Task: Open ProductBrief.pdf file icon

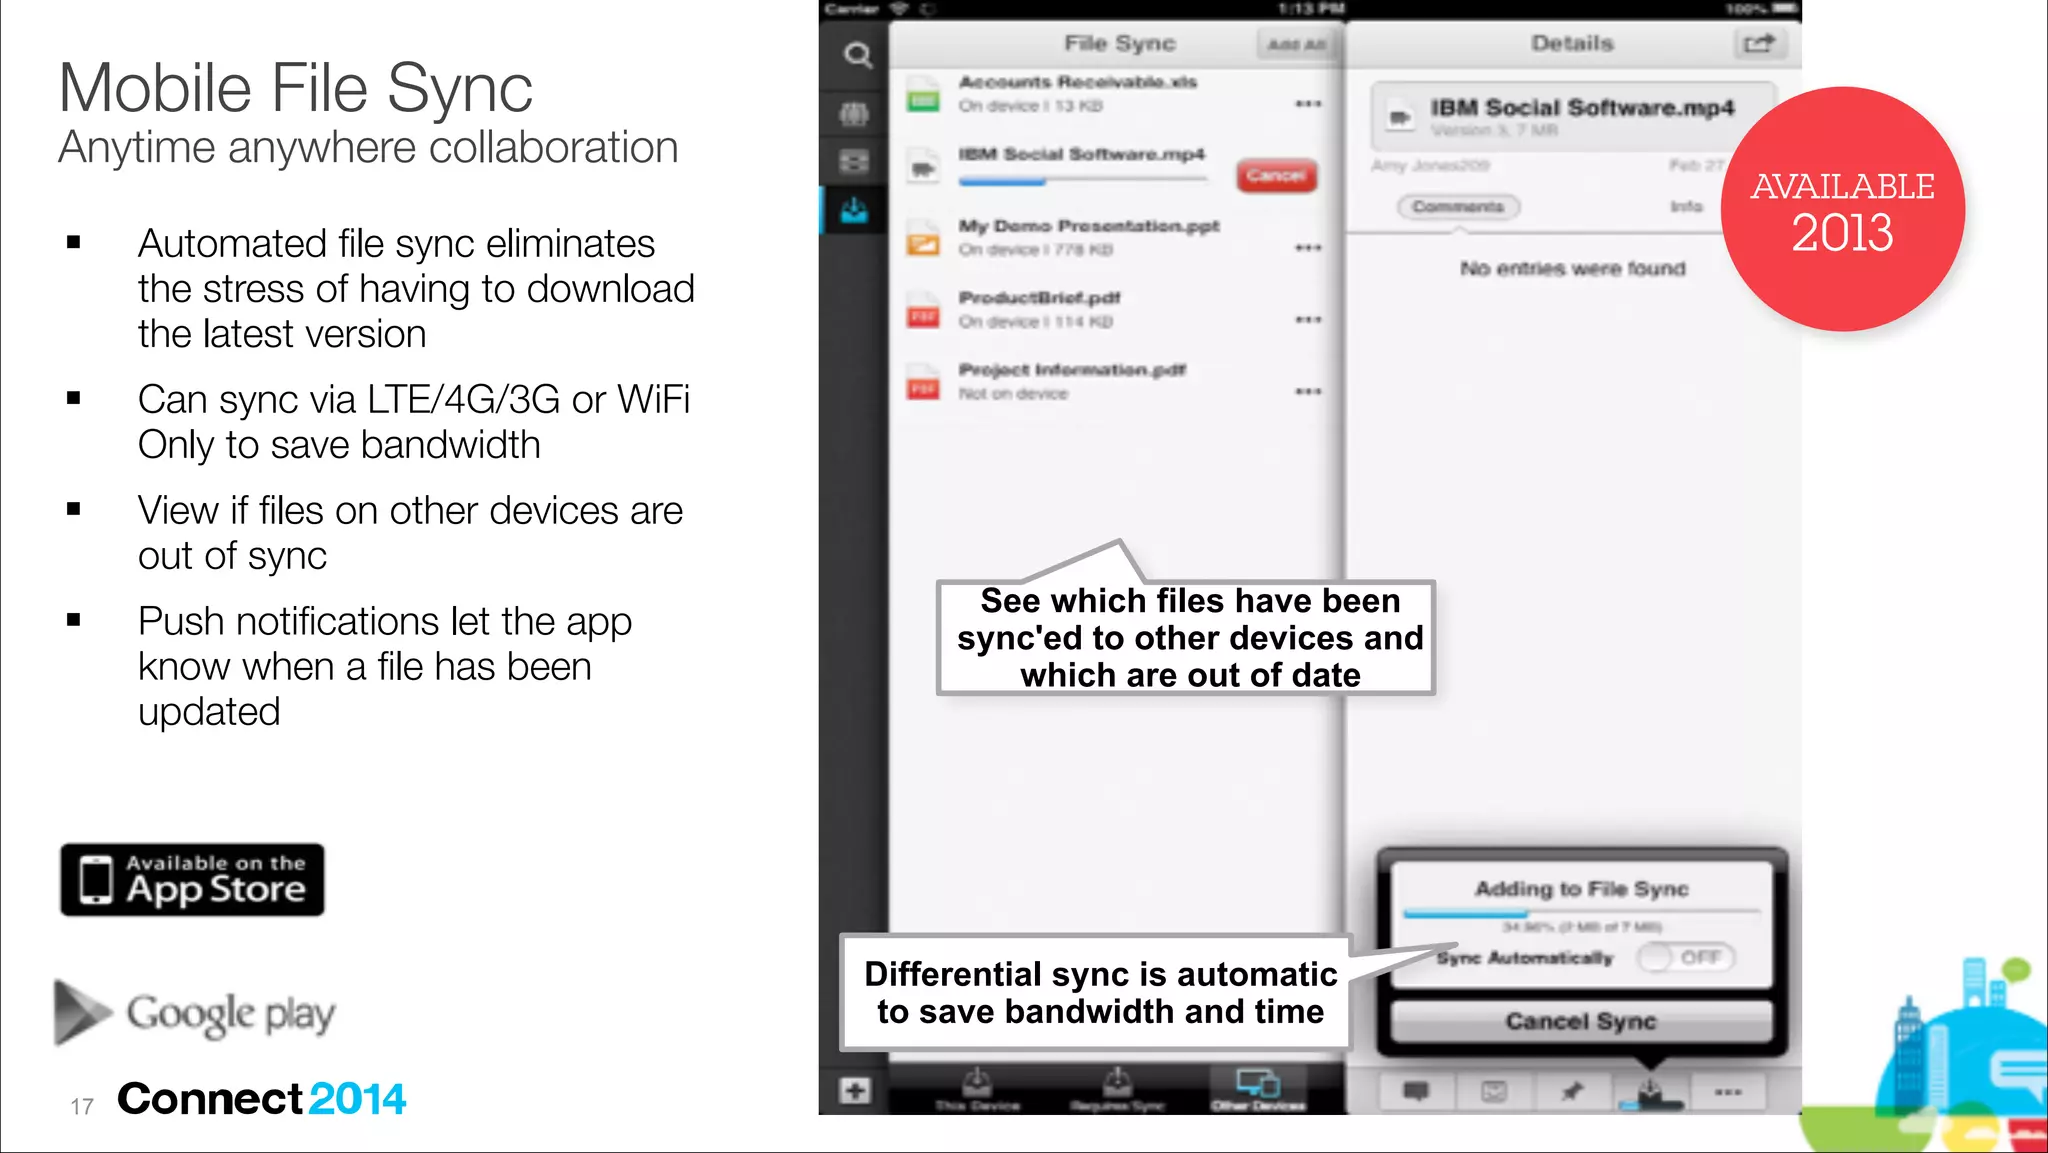Action: tap(923, 310)
